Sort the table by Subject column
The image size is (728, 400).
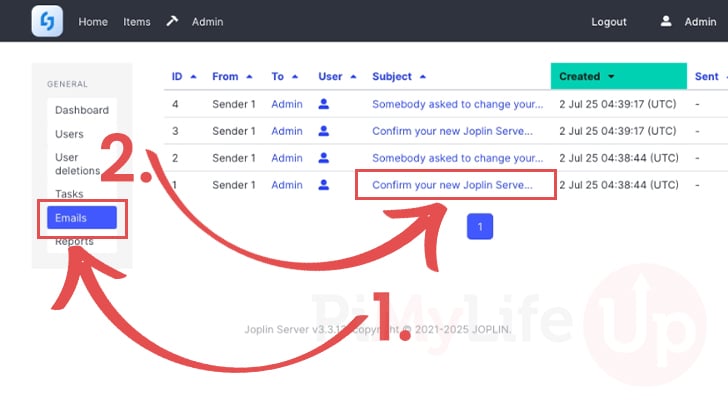[399, 77]
